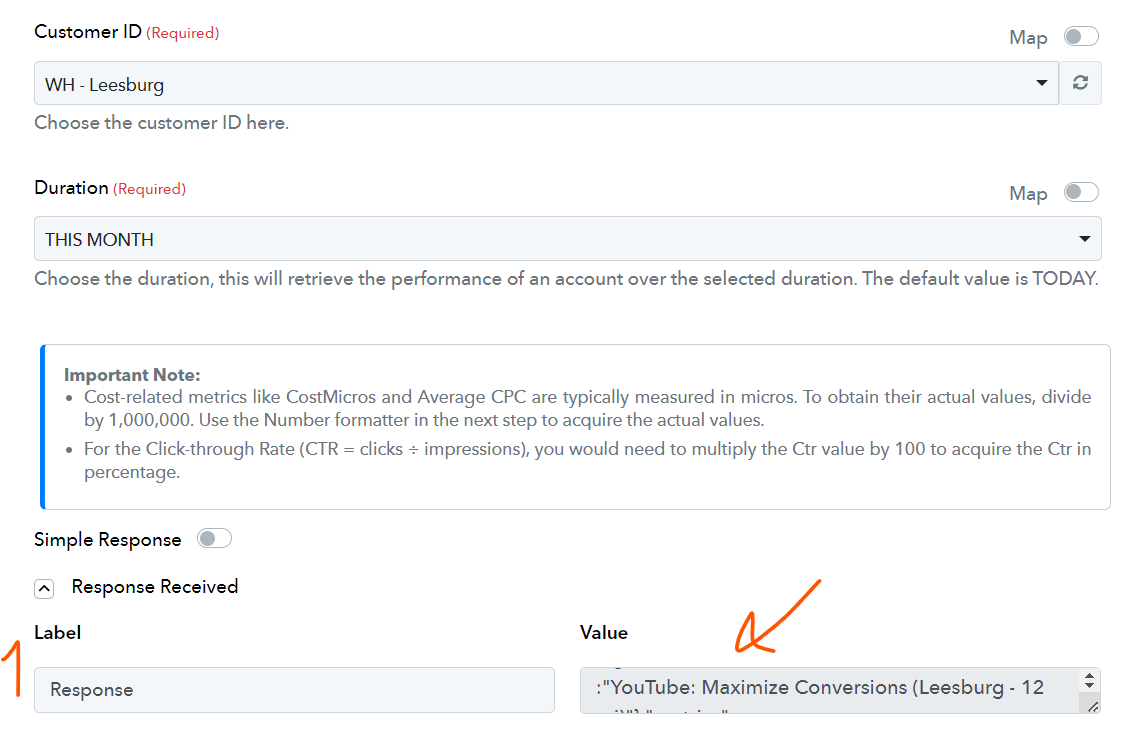
Task: Open the WH - Leesburg customer dropdown
Action: (x=546, y=84)
